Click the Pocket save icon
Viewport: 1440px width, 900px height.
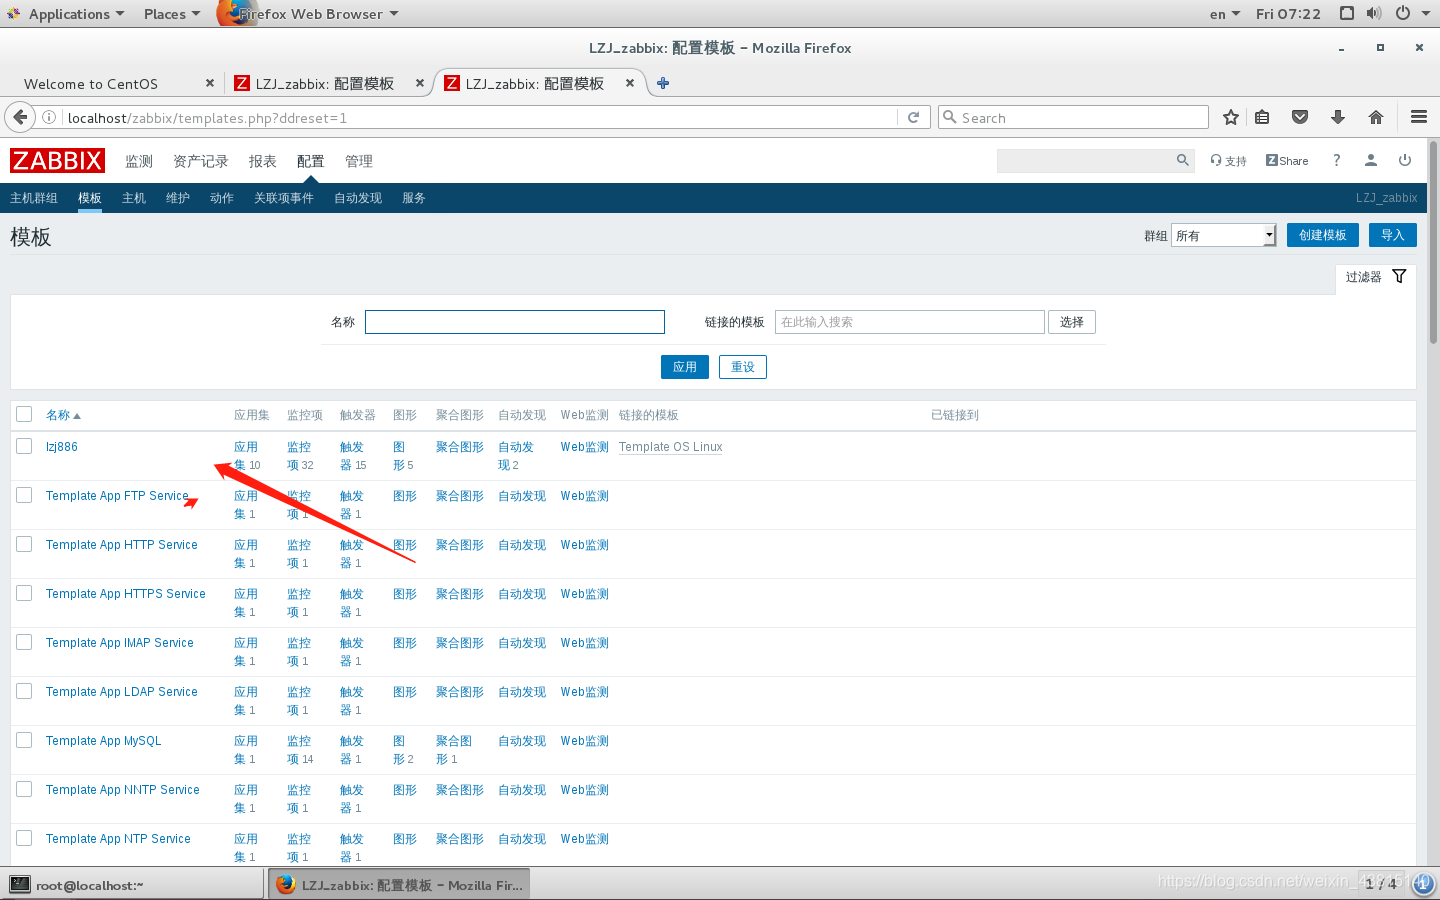point(1300,118)
